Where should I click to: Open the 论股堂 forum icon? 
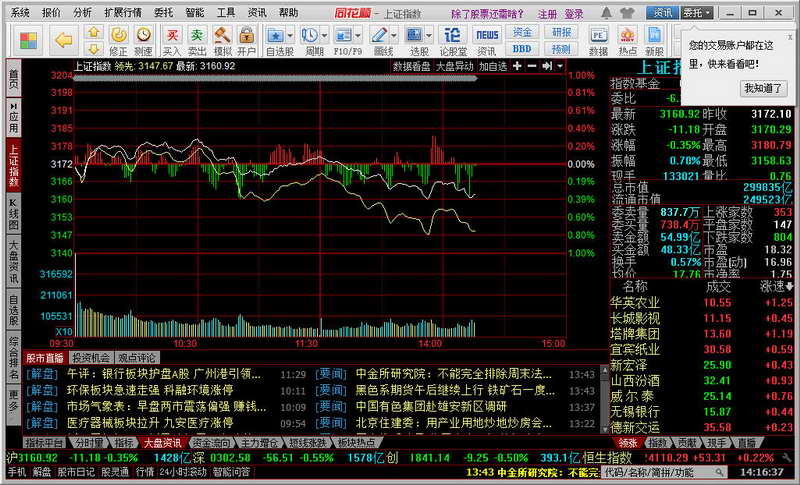453,40
